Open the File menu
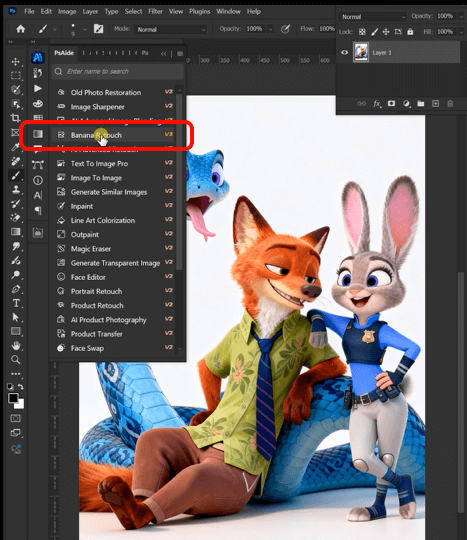Image resolution: width=467 pixels, height=540 pixels. [29, 11]
